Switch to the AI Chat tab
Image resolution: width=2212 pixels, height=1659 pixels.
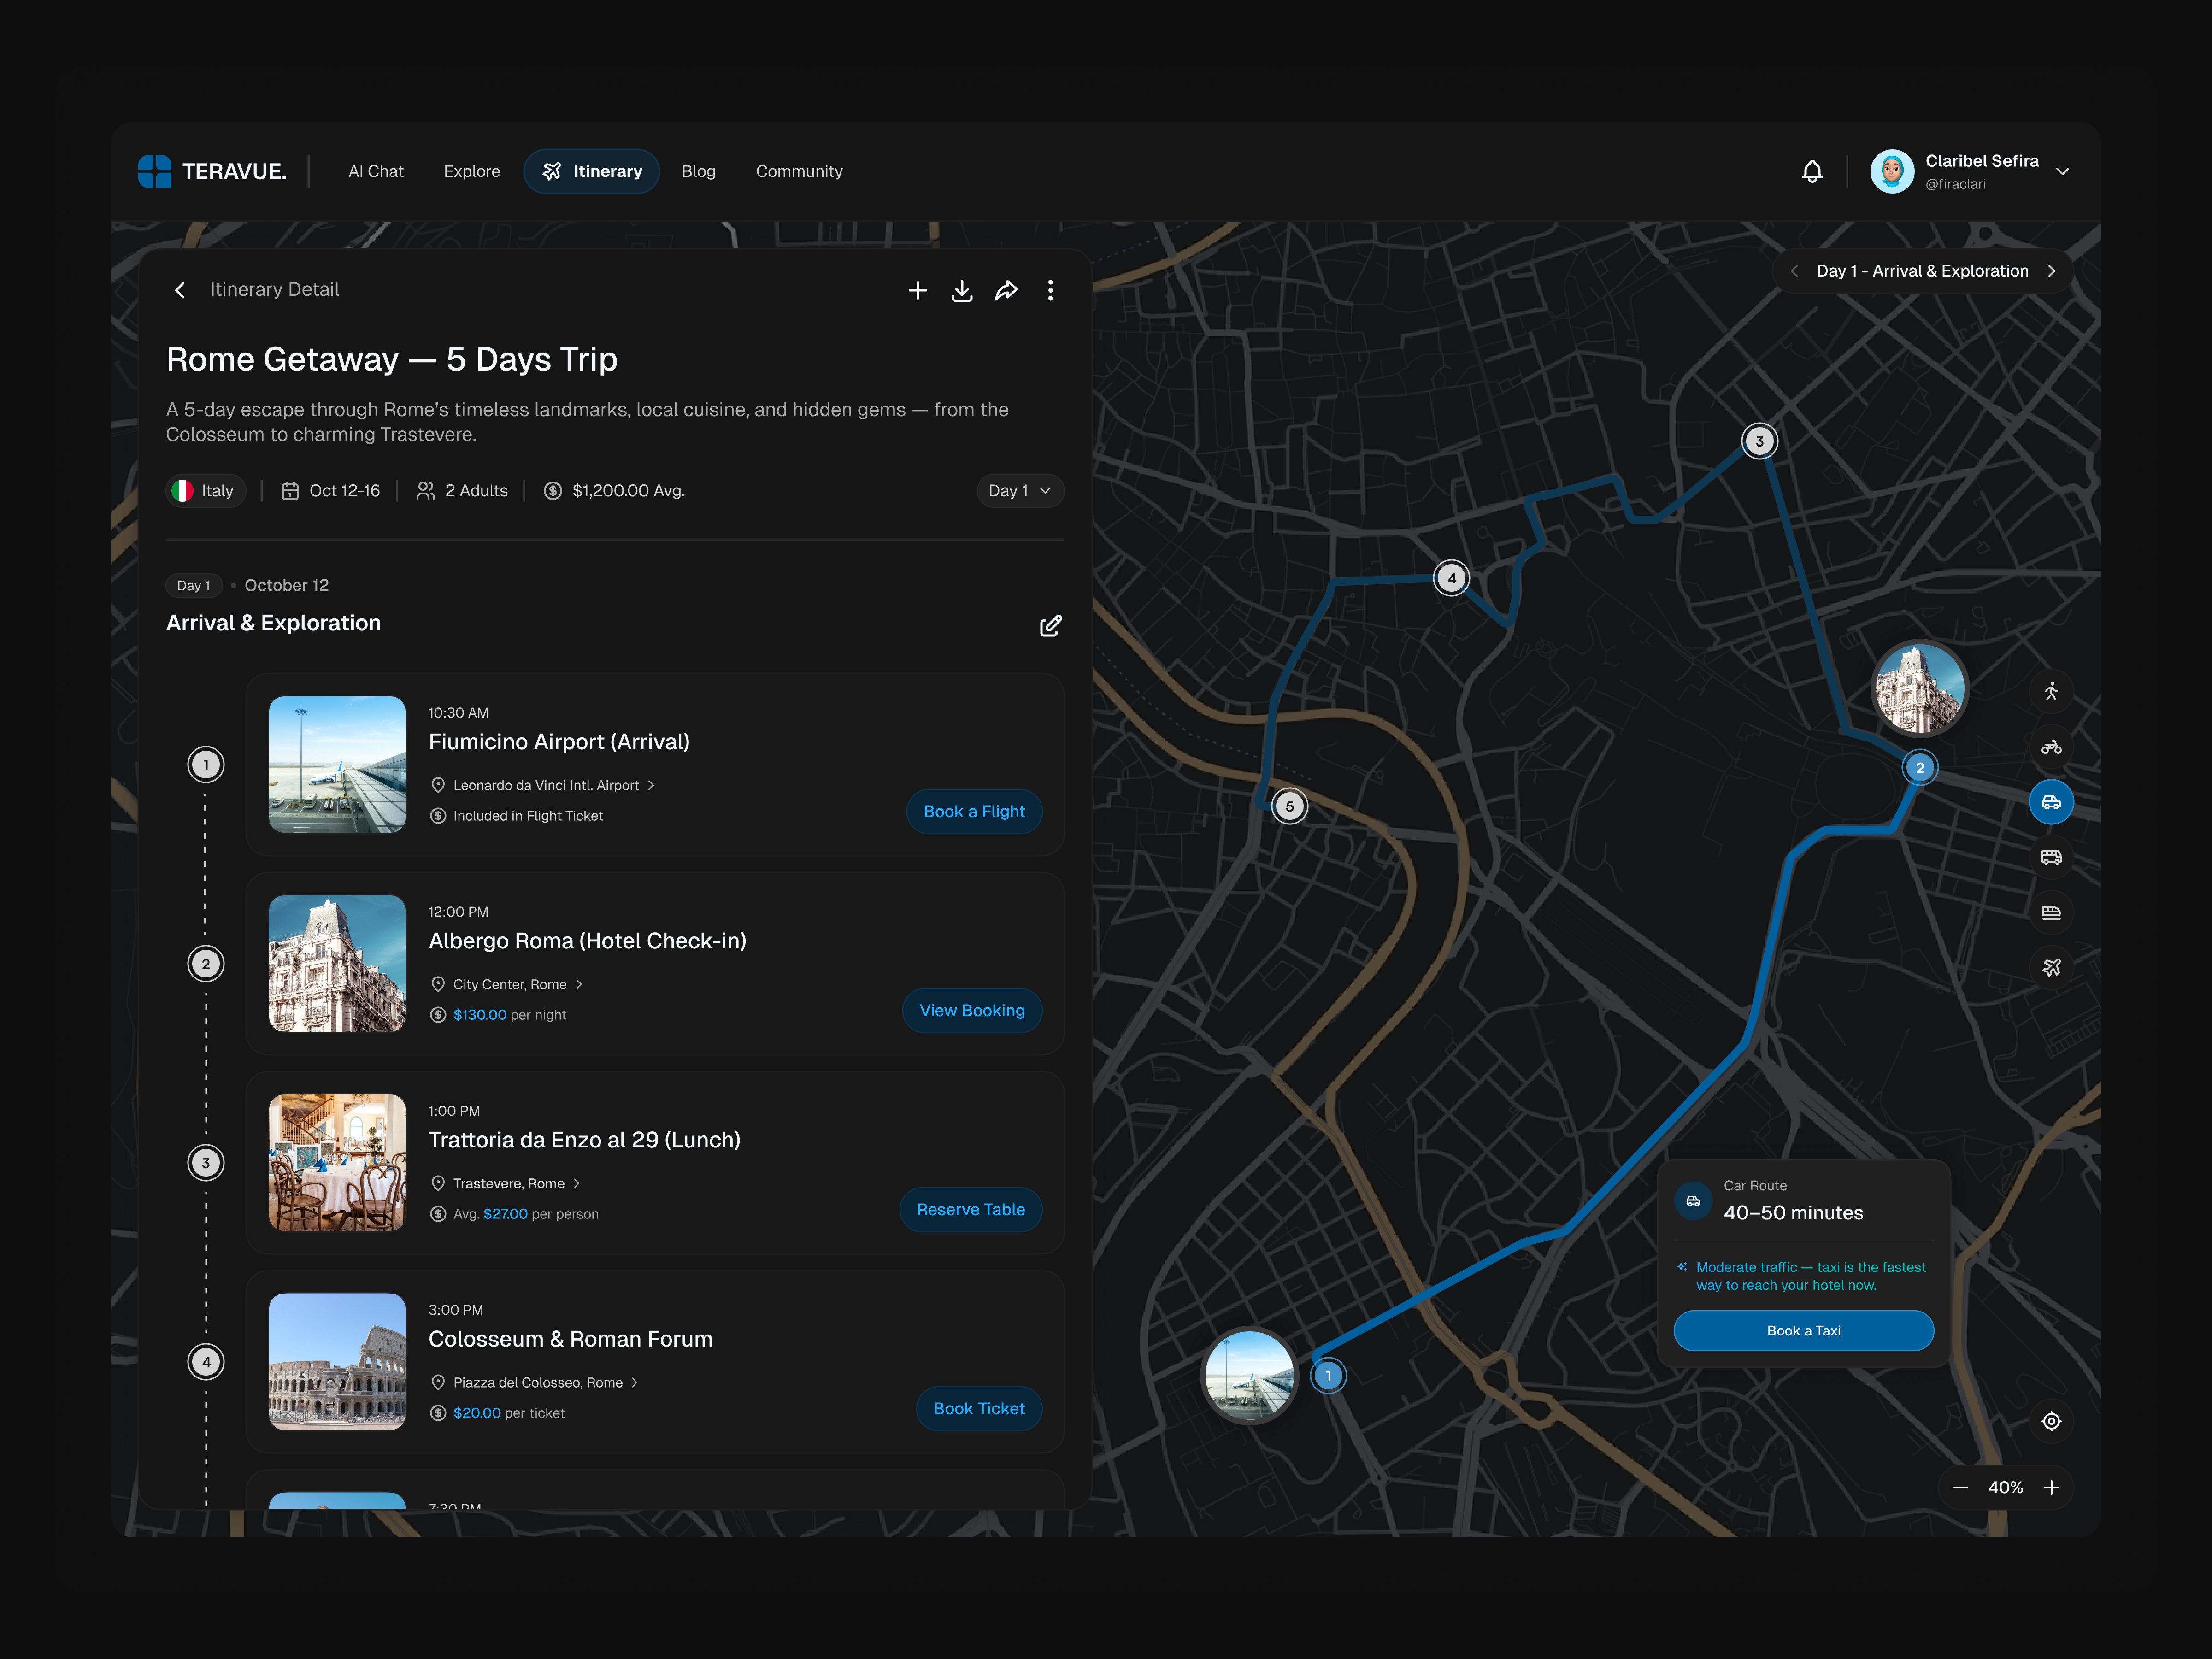point(376,171)
